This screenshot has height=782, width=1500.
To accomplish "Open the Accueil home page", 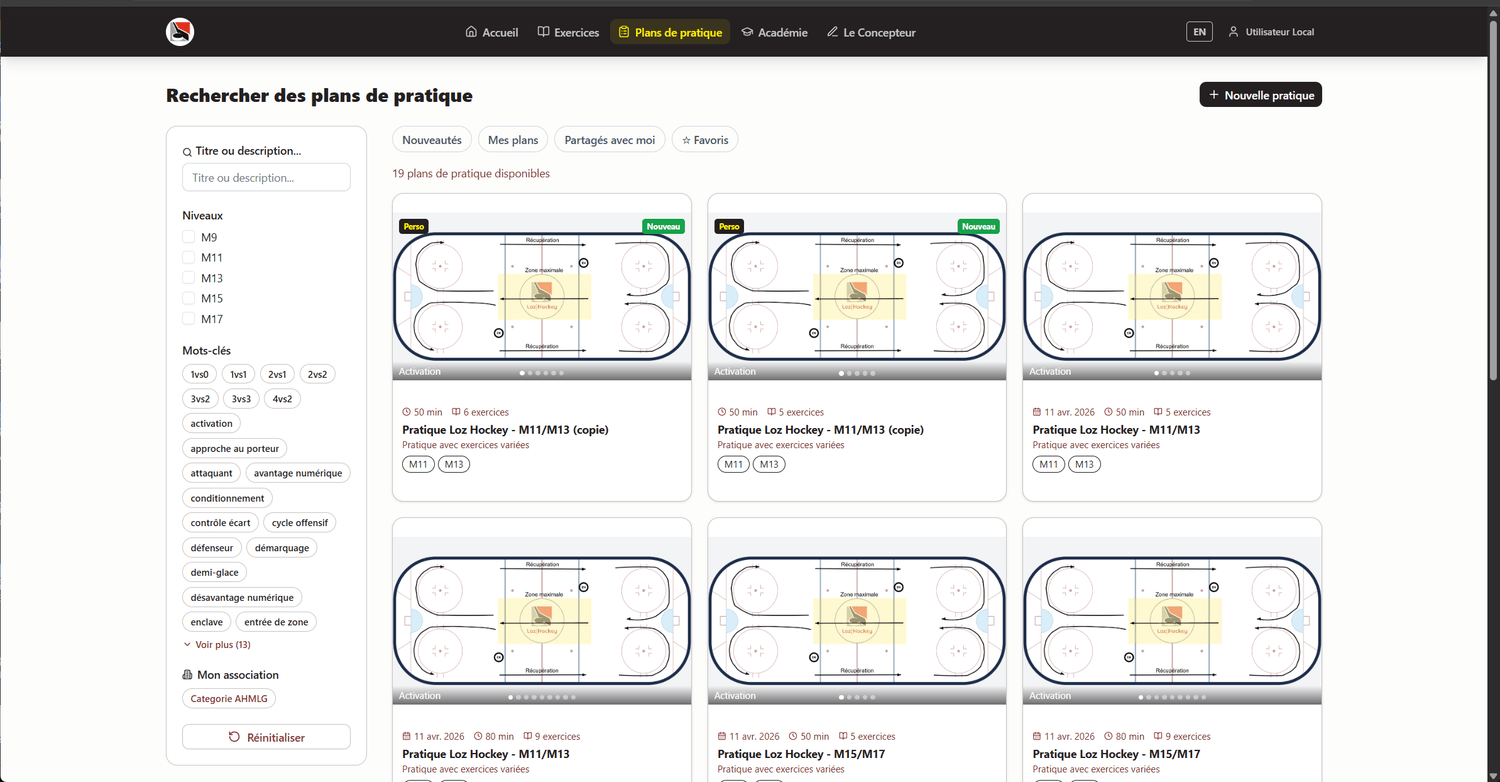I will click(x=492, y=32).
